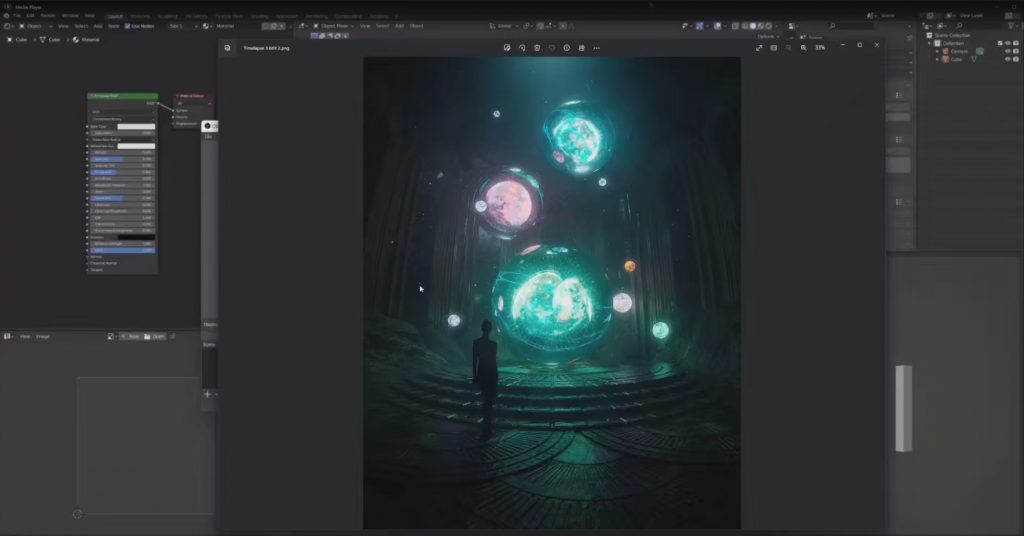Image resolution: width=1024 pixels, height=536 pixels.
Task: Open Subsurface Radius dropdown on Principled node
Action: 123,139
